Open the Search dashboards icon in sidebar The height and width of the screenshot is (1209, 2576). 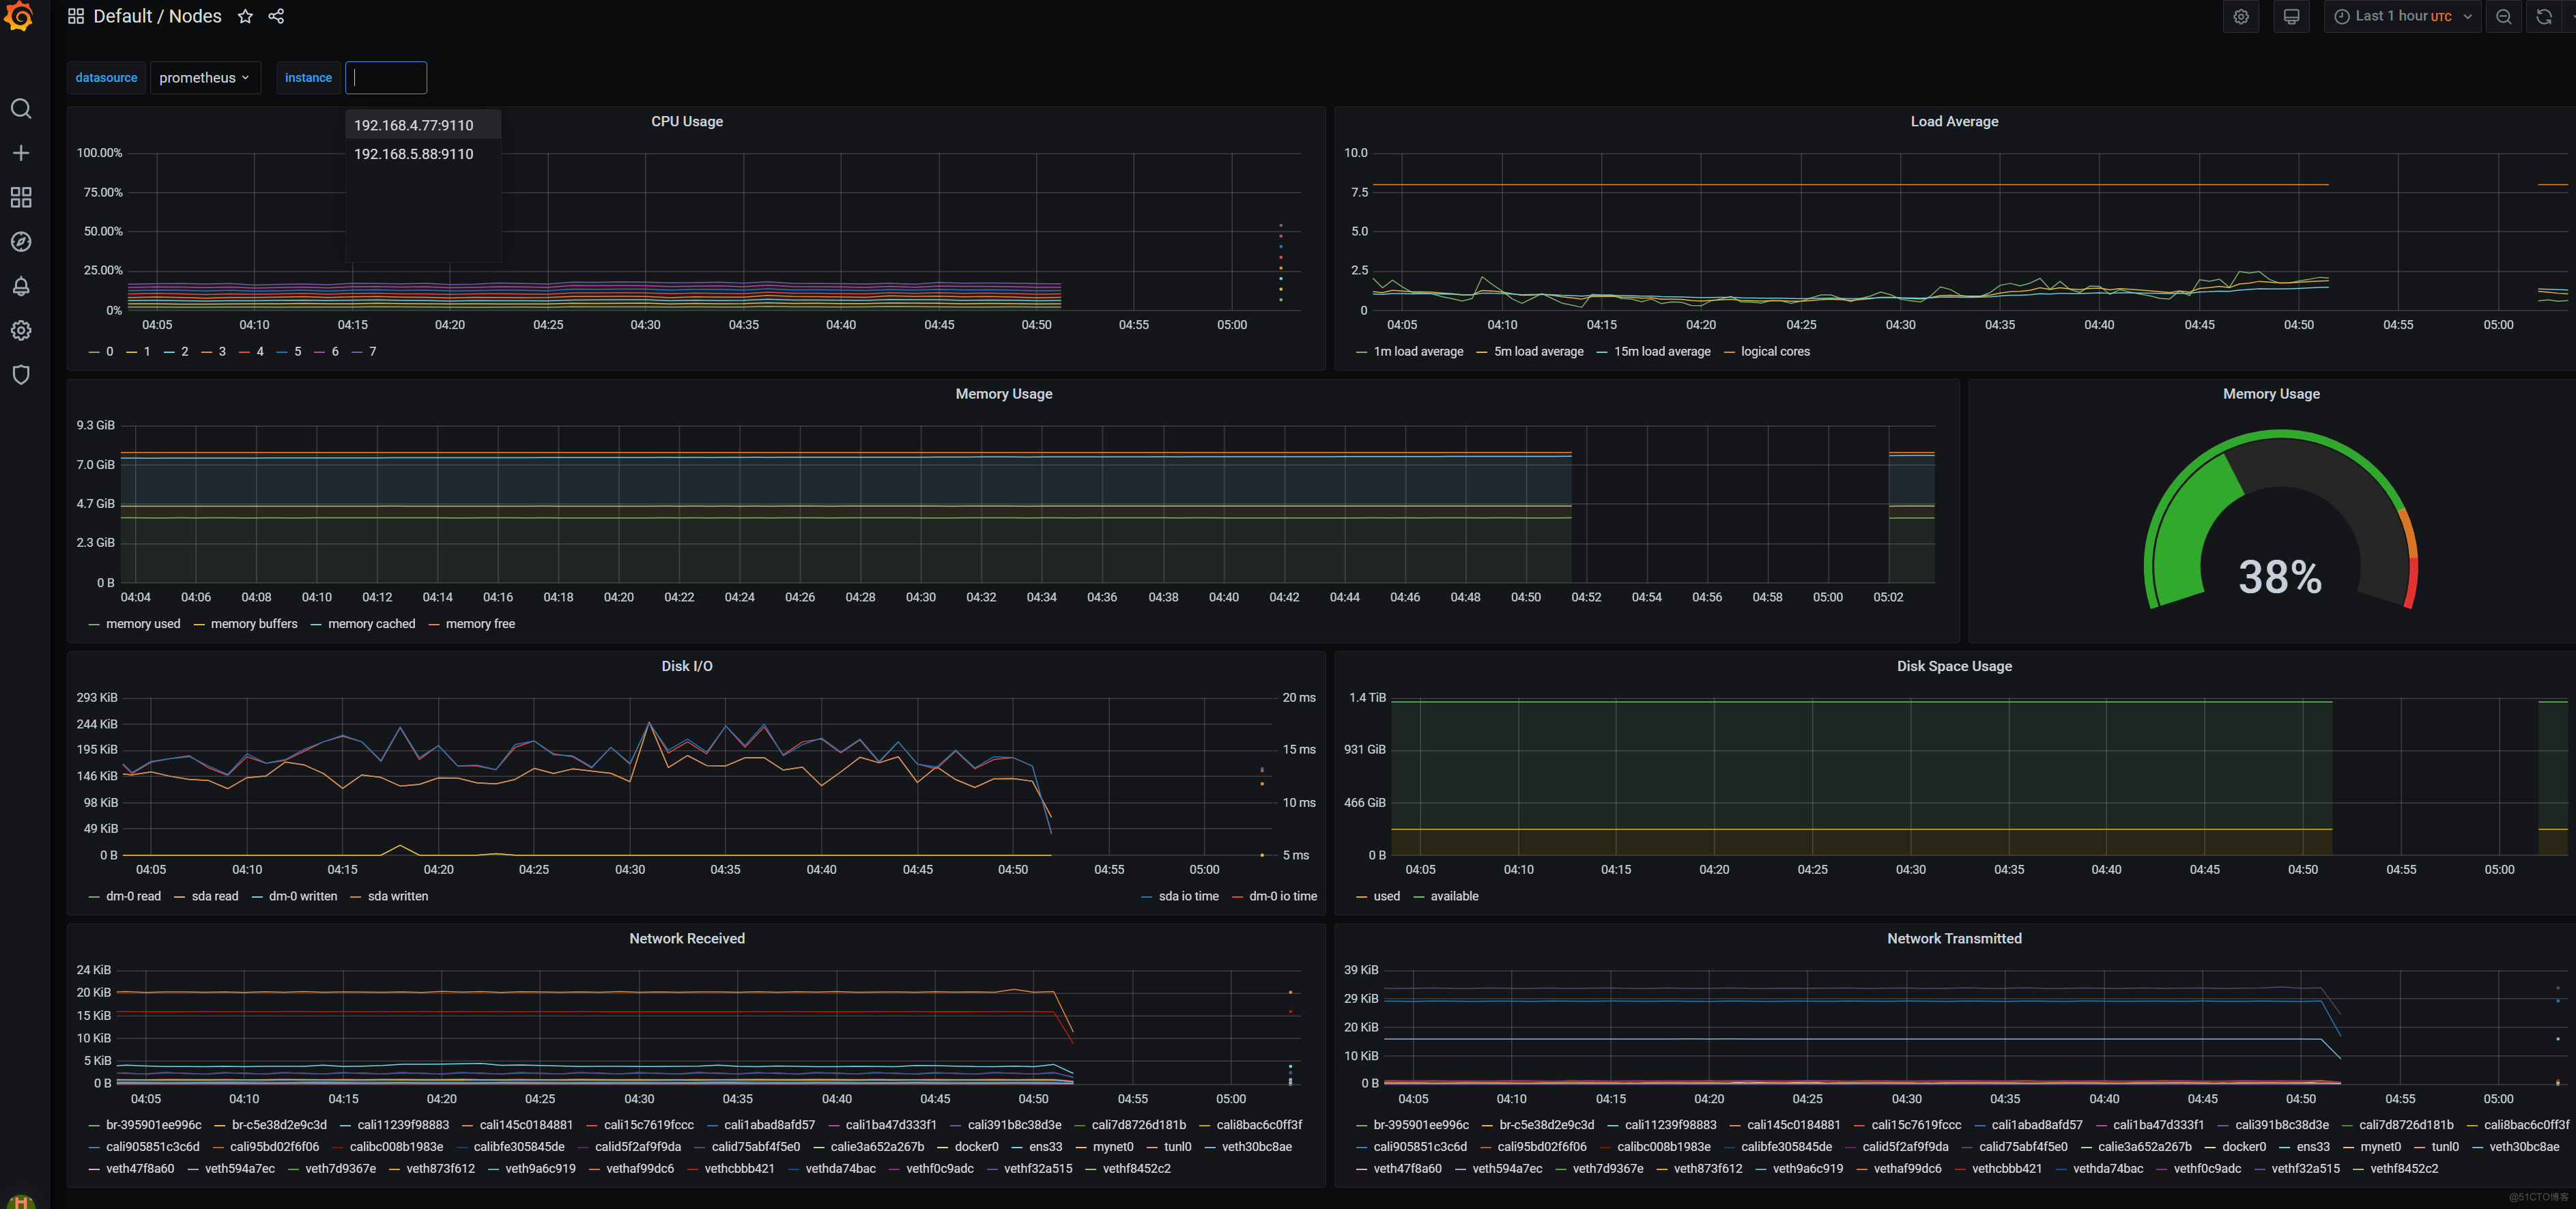click(x=21, y=108)
